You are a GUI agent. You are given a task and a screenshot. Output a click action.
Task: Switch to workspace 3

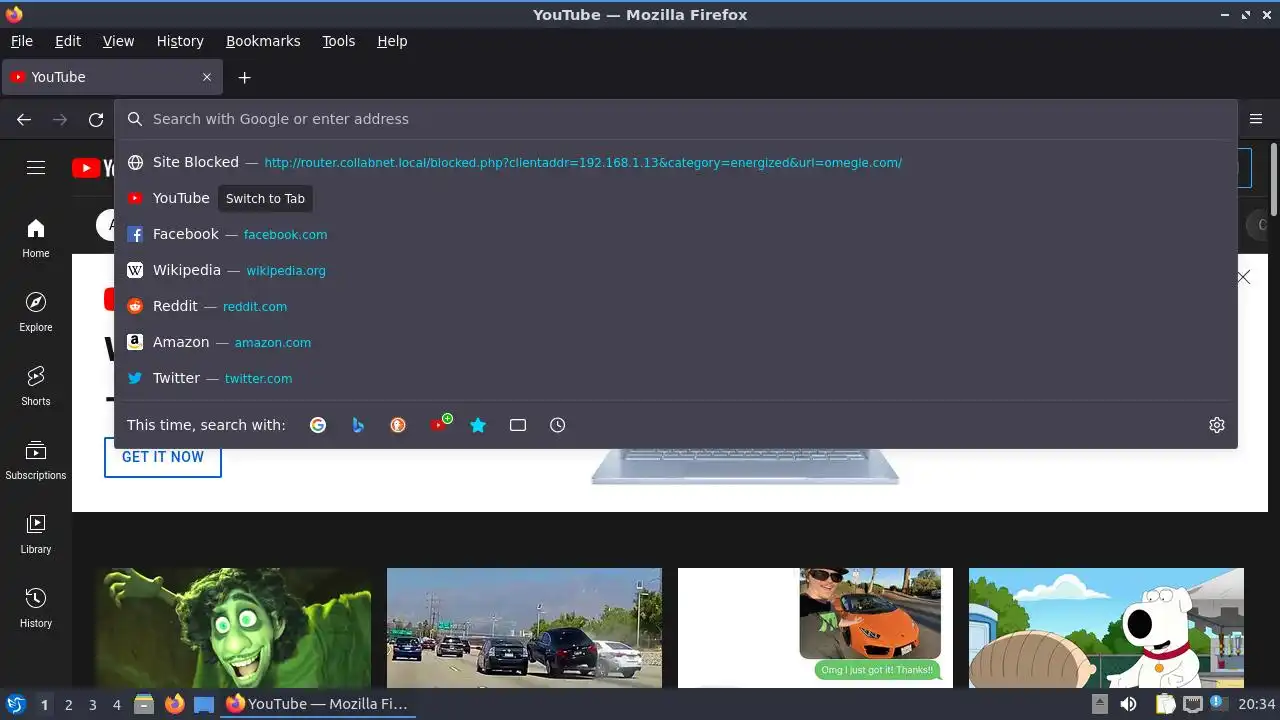coord(92,705)
